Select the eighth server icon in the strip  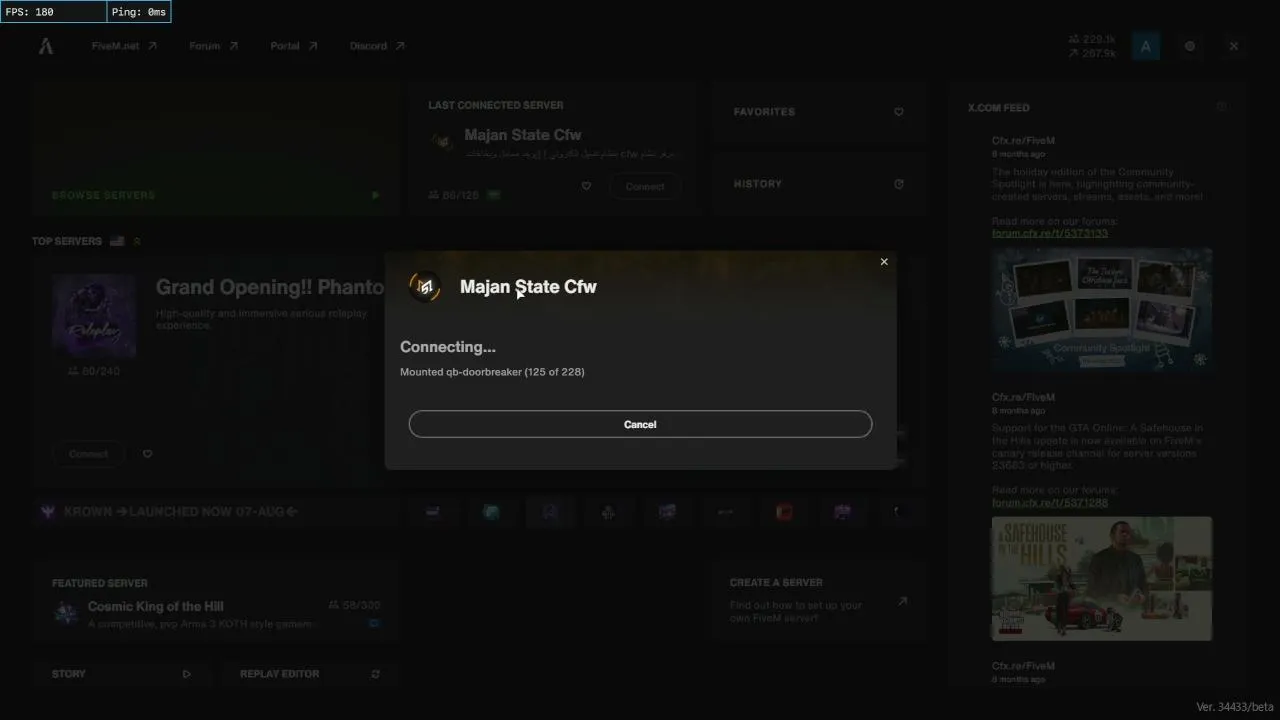tap(842, 512)
